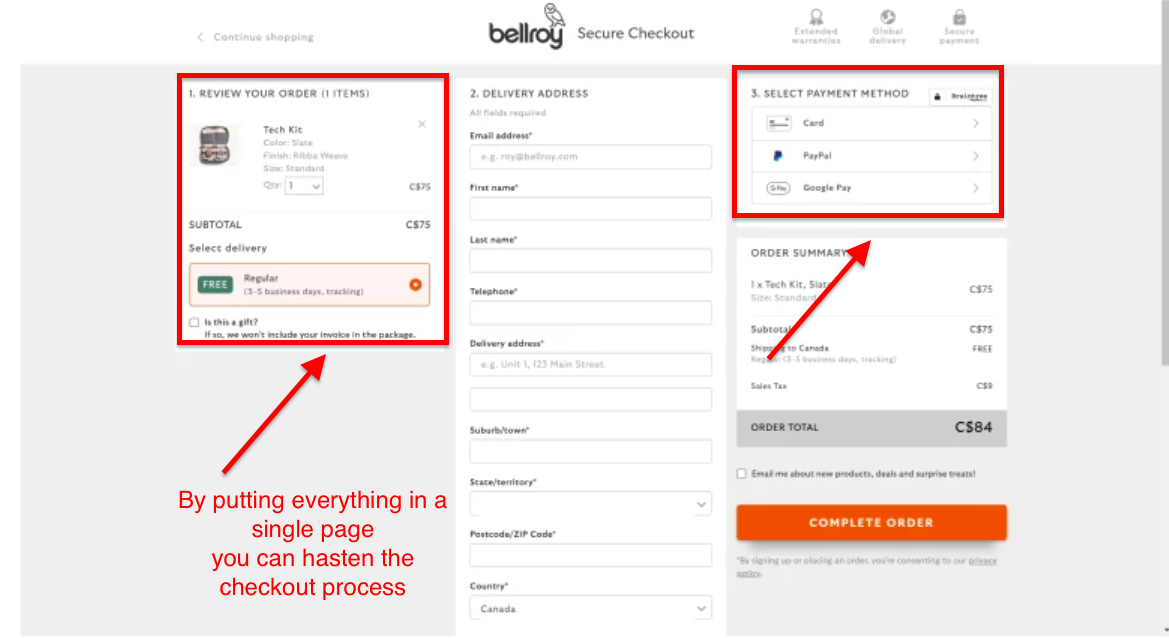Click the Google Pay icon
Image resolution: width=1169 pixels, height=638 pixels.
(x=777, y=188)
